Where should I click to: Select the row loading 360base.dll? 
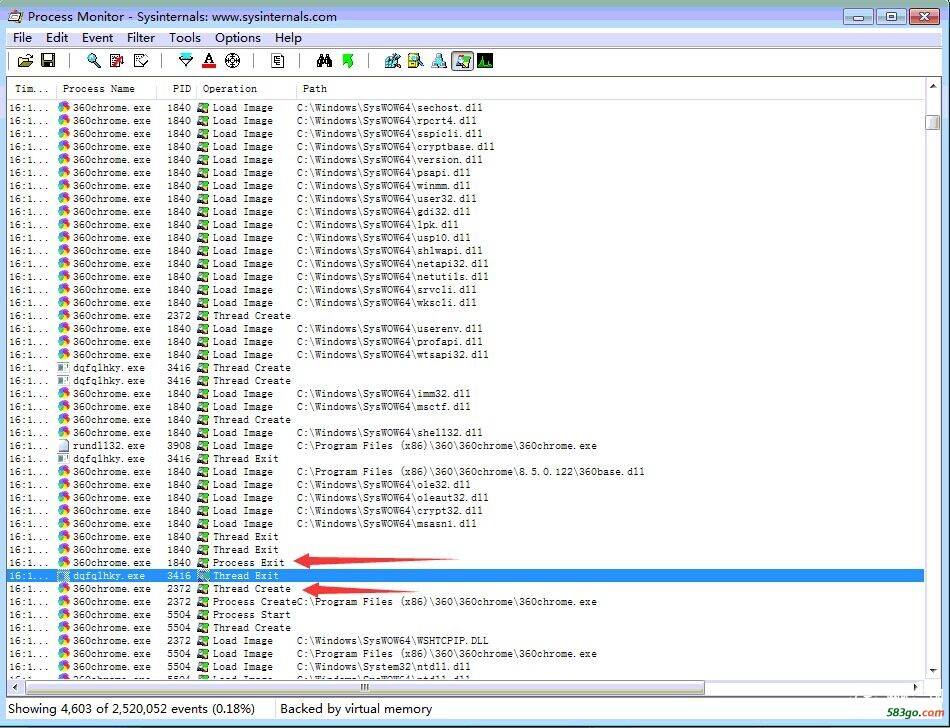[465, 472]
